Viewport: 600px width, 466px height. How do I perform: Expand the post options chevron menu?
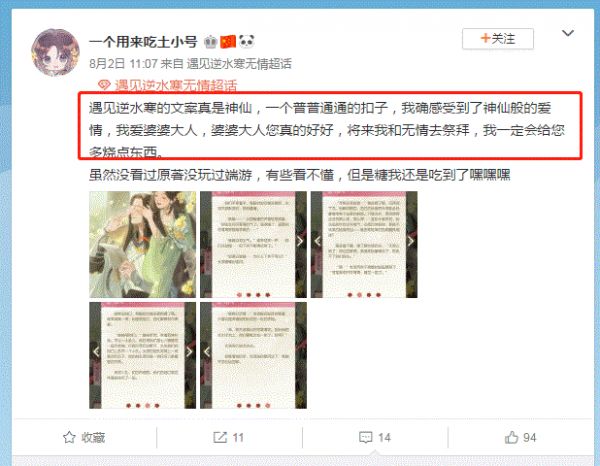click(568, 33)
